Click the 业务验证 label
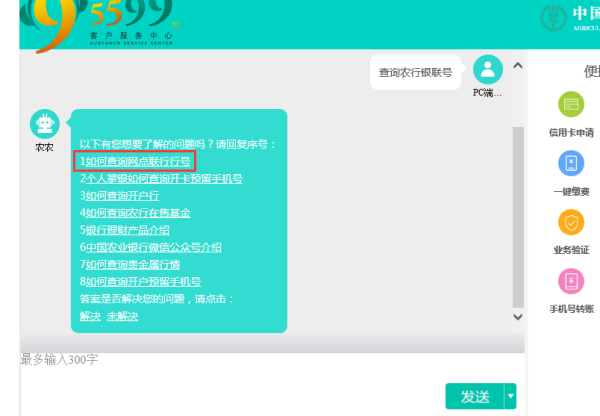Viewport: 600px width, 416px height. [x=571, y=250]
